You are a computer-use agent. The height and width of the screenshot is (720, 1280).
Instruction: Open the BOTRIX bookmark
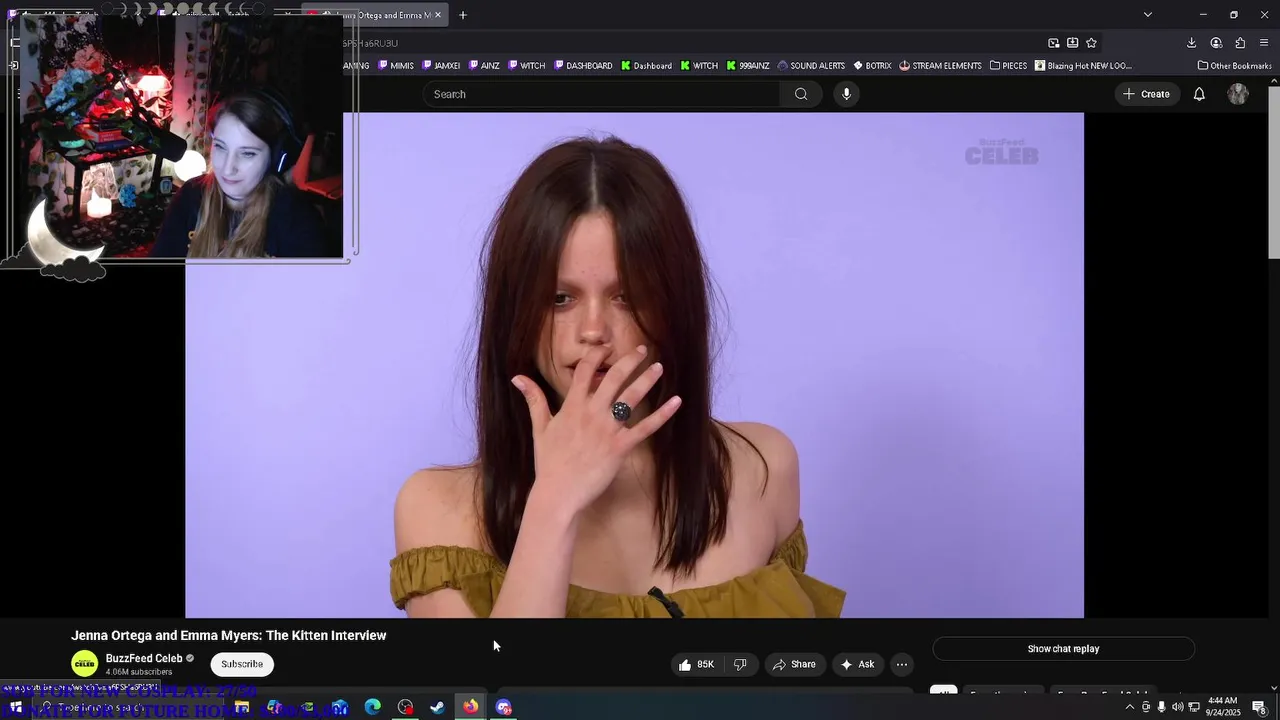pos(872,66)
